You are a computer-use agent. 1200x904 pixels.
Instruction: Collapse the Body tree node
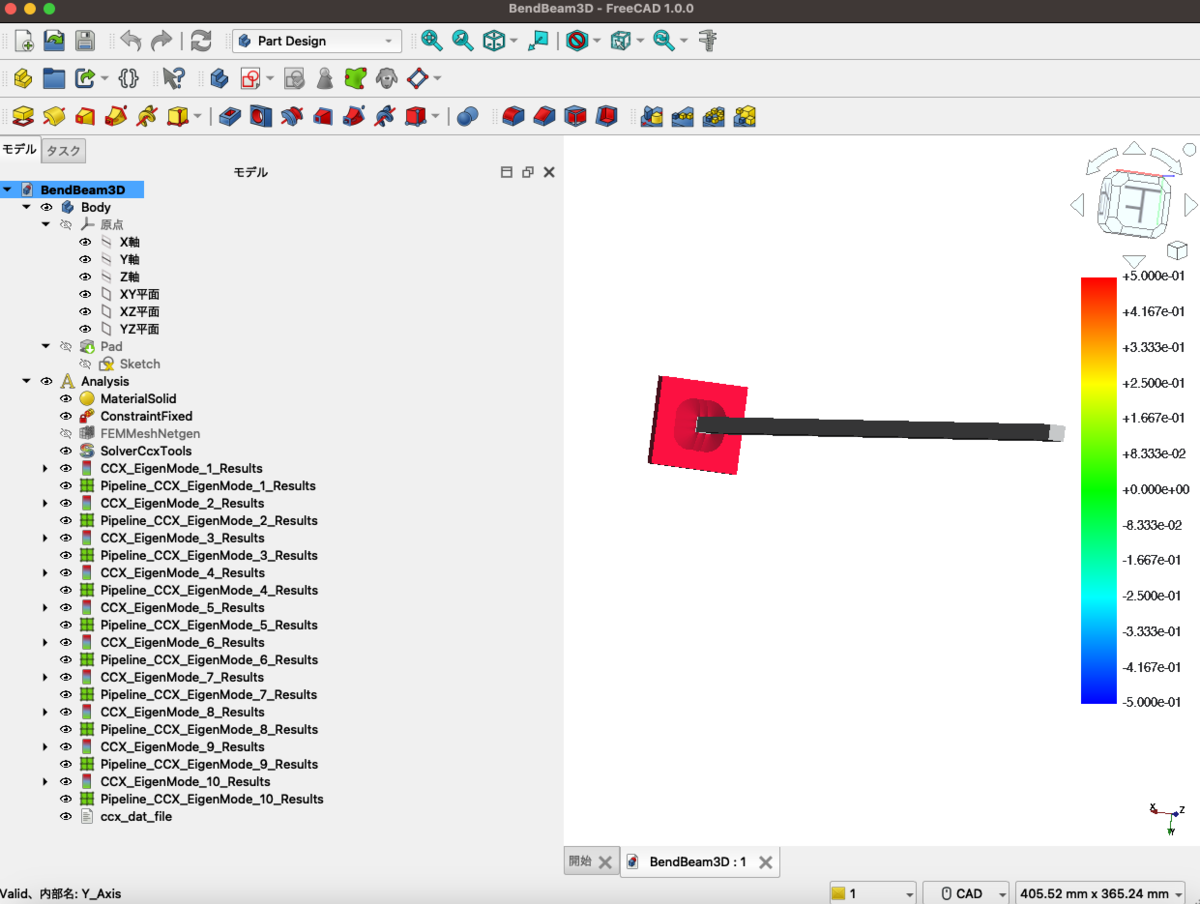tap(27, 207)
